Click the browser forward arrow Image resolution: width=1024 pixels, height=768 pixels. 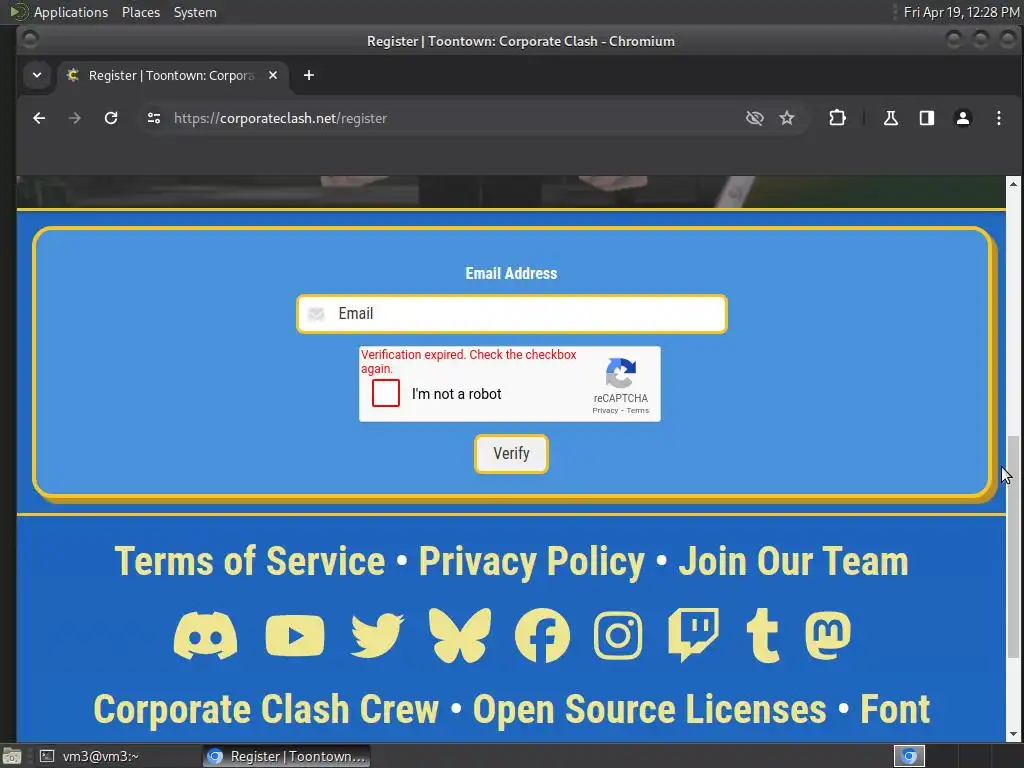pyautogui.click(x=74, y=118)
